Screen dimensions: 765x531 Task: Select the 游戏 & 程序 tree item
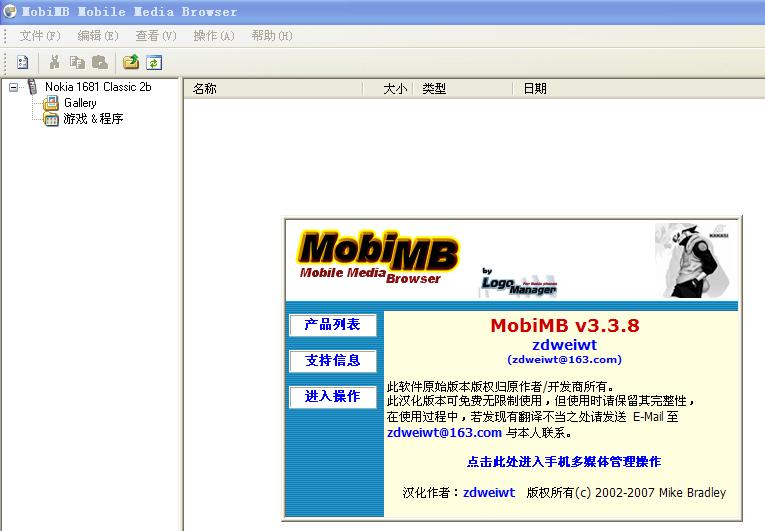point(93,119)
